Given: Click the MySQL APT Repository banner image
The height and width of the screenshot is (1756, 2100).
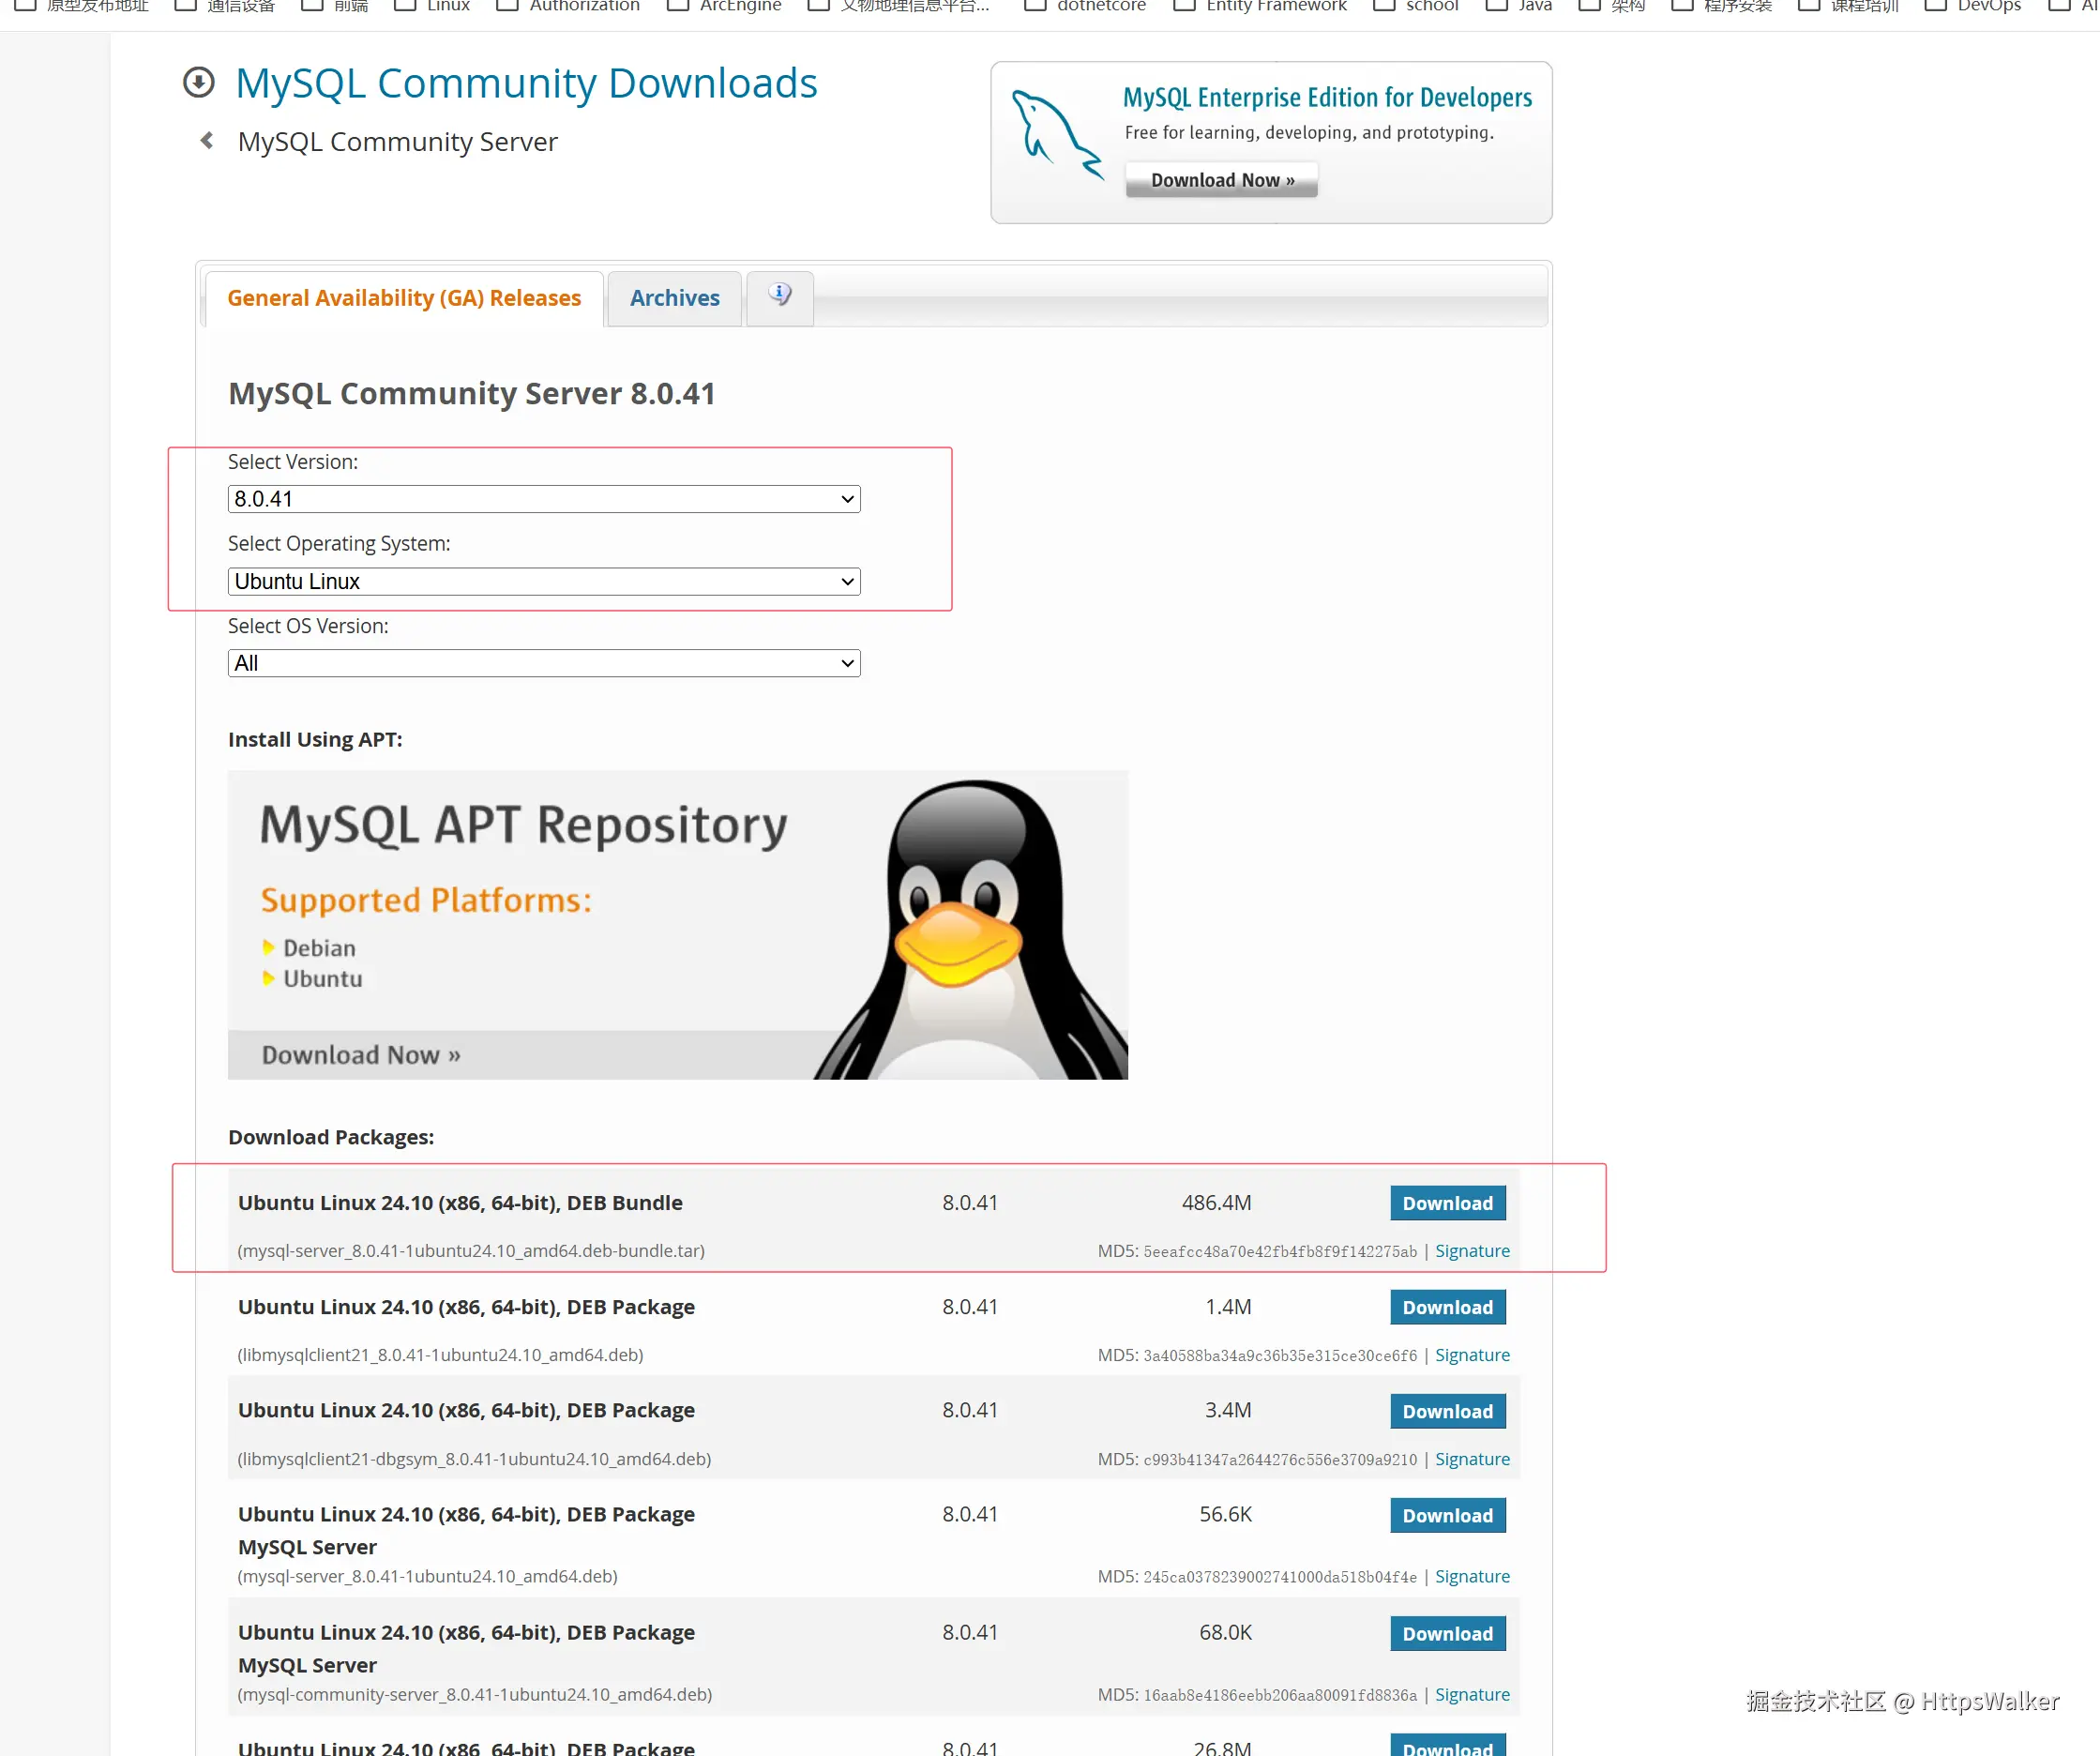Looking at the screenshot, I should 677,924.
